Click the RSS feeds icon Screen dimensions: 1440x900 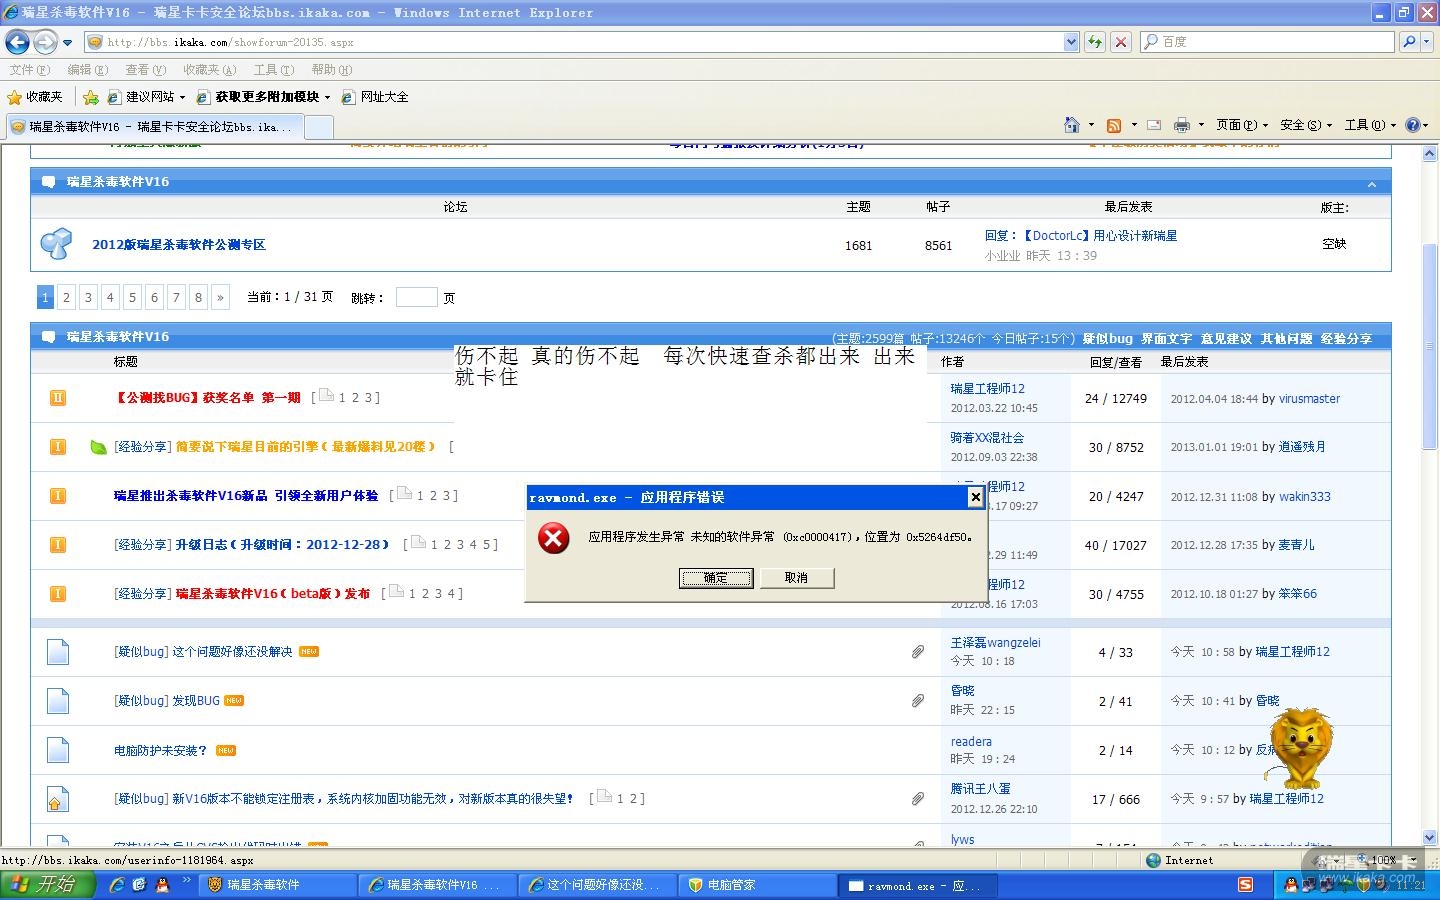[x=1114, y=125]
